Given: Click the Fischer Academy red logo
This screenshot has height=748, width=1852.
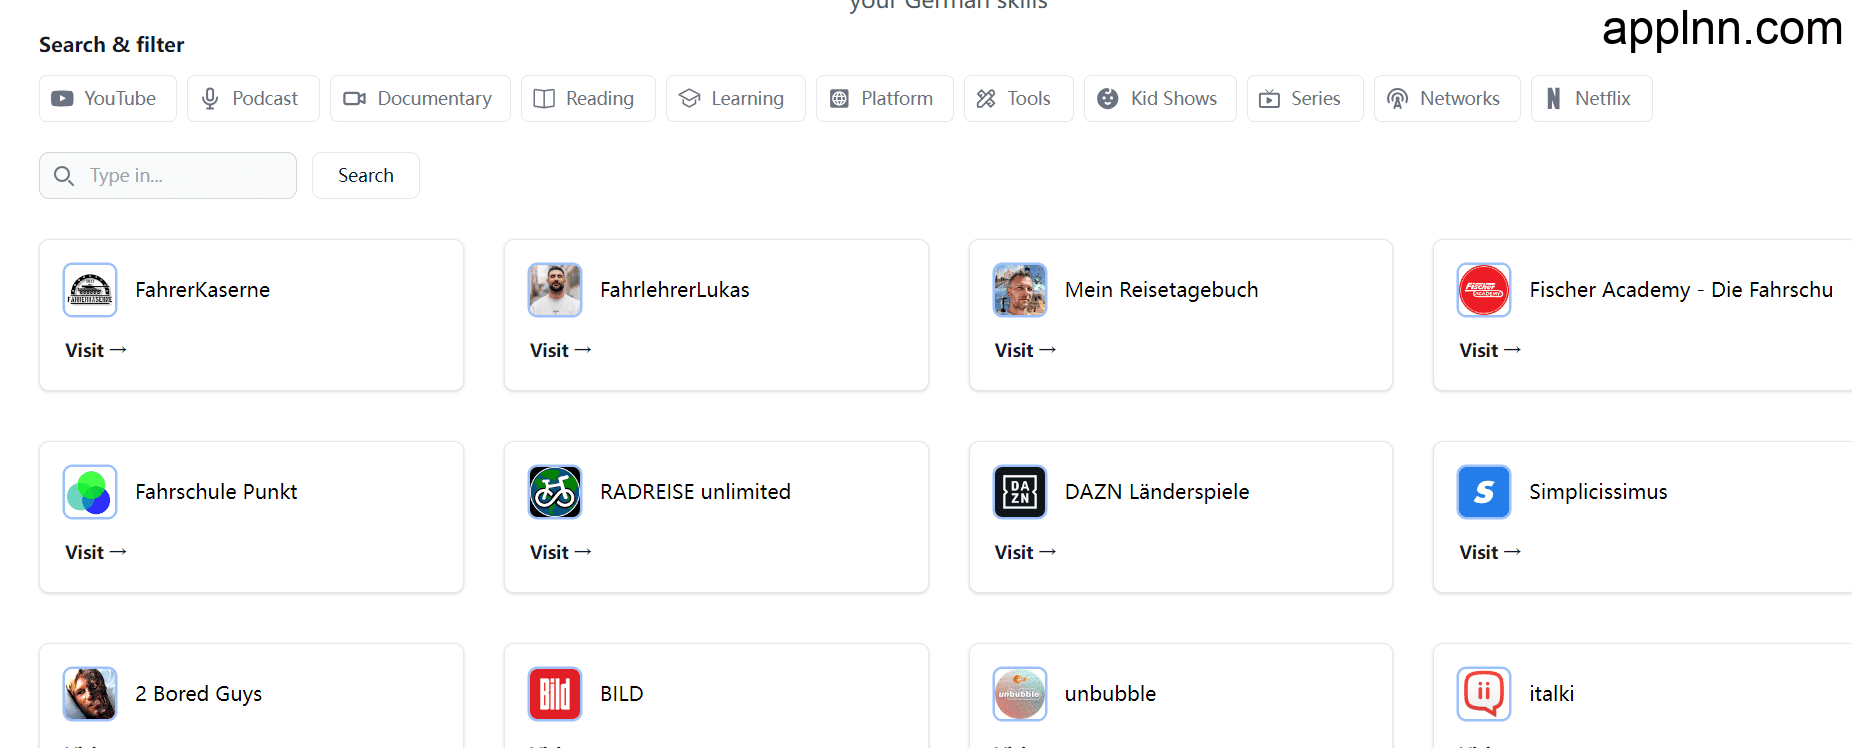Looking at the screenshot, I should (1484, 290).
